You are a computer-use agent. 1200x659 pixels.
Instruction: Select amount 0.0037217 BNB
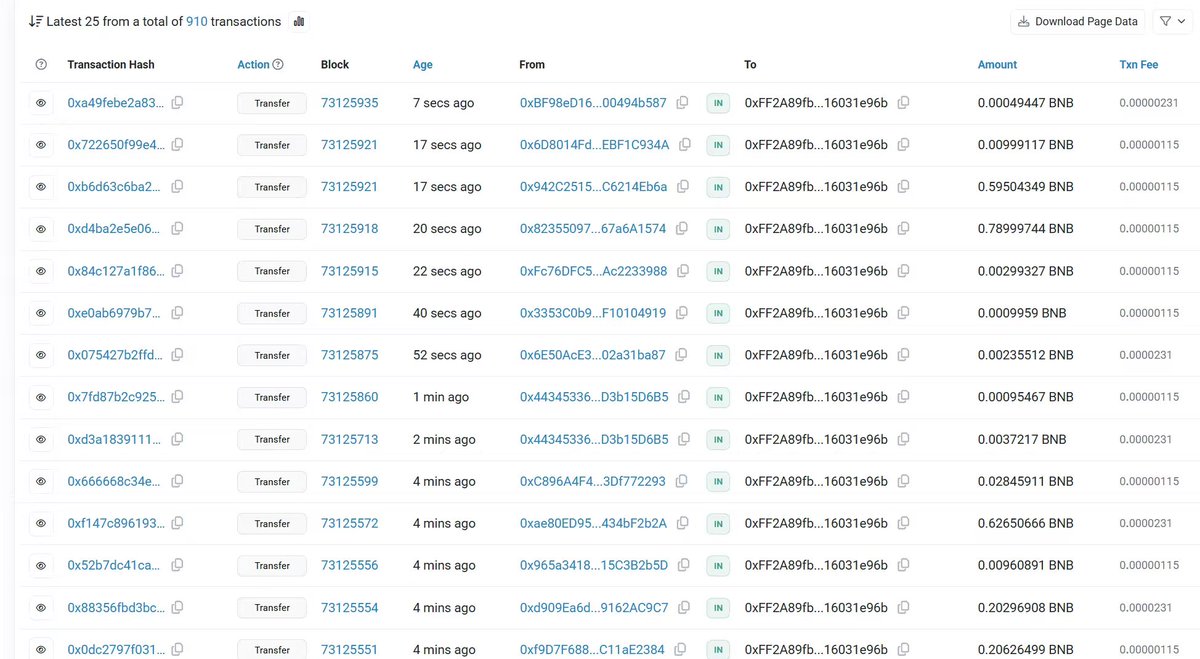(1022, 439)
